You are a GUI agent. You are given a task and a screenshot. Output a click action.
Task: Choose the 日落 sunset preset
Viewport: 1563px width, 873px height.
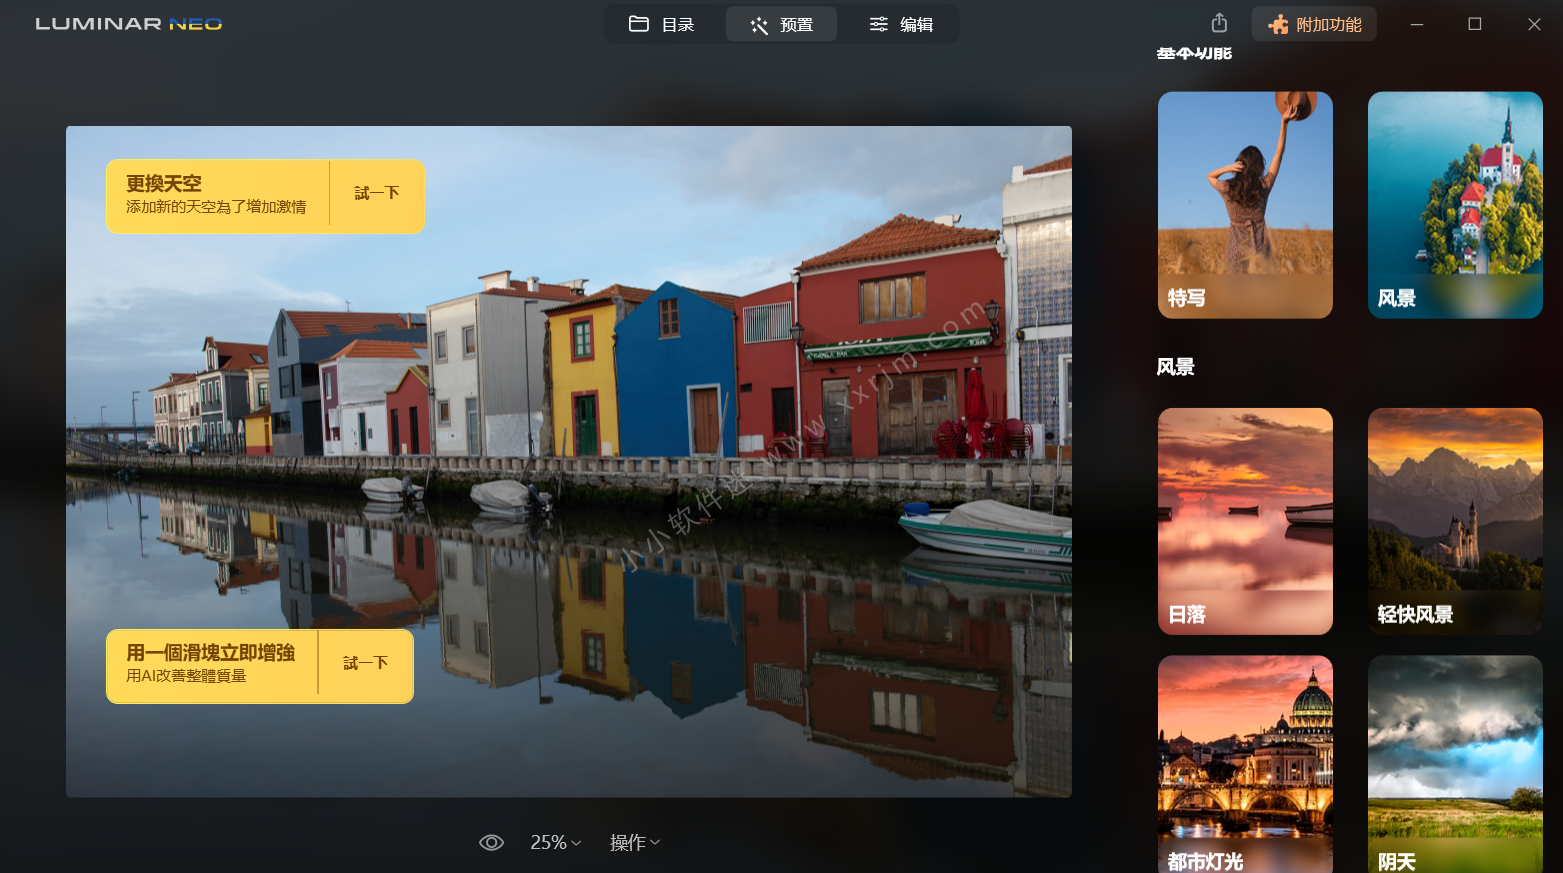point(1245,520)
